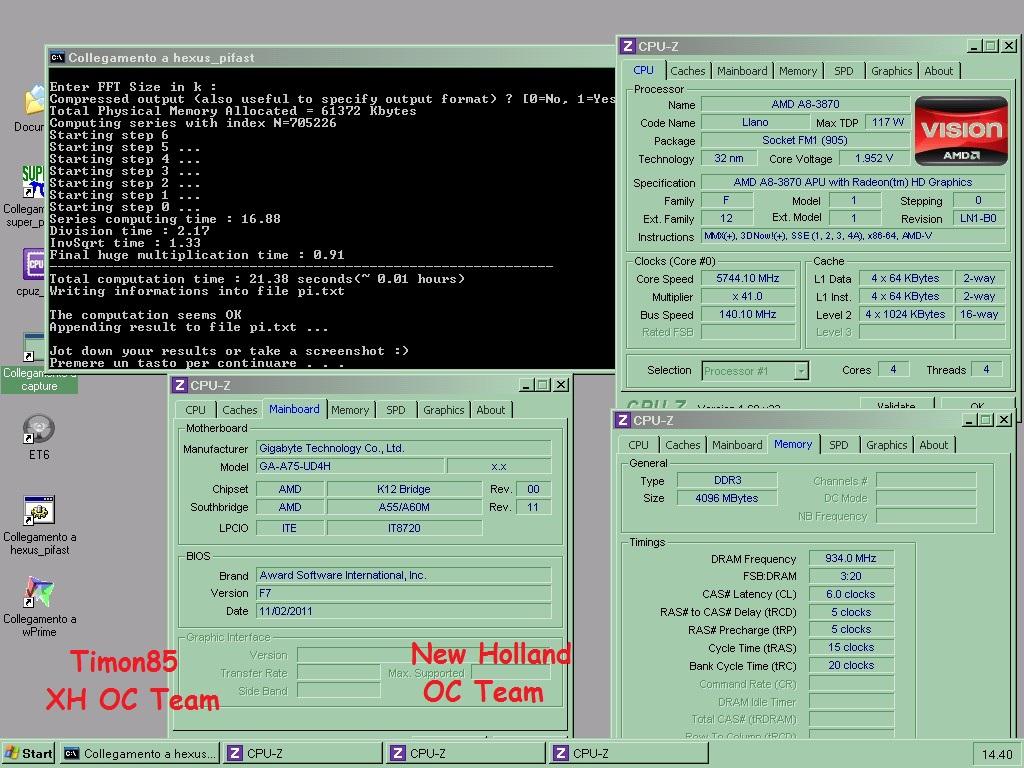Select Graphics tab in Memory CPU-Z window
The height and width of the screenshot is (768, 1024).
[886, 445]
